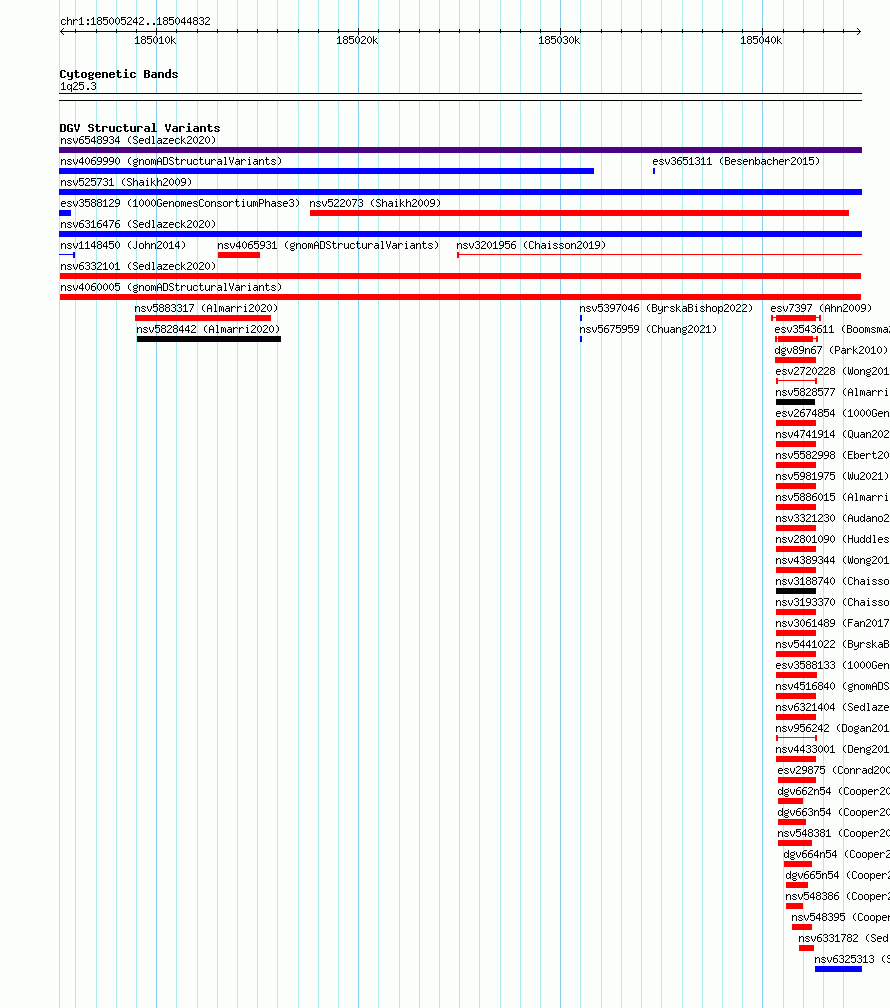The height and width of the screenshot is (1008, 890).
Task: Click the 185030k ruler tick label
Action: click(559, 40)
